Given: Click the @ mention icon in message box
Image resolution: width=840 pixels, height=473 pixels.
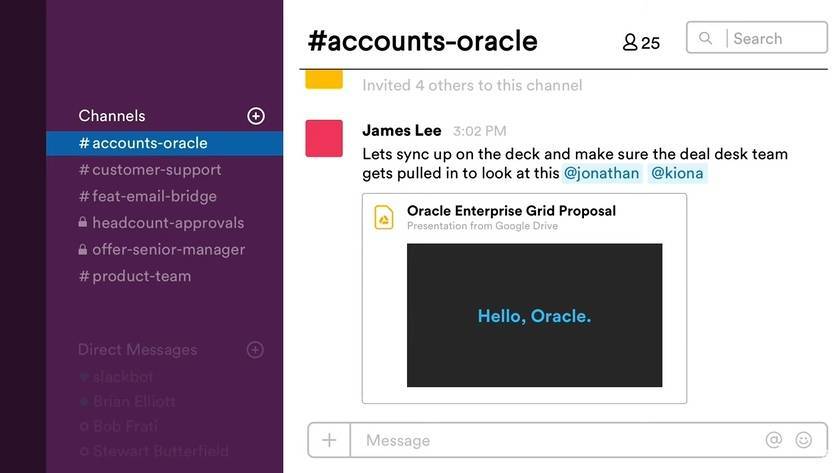Looking at the screenshot, I should pos(773,440).
